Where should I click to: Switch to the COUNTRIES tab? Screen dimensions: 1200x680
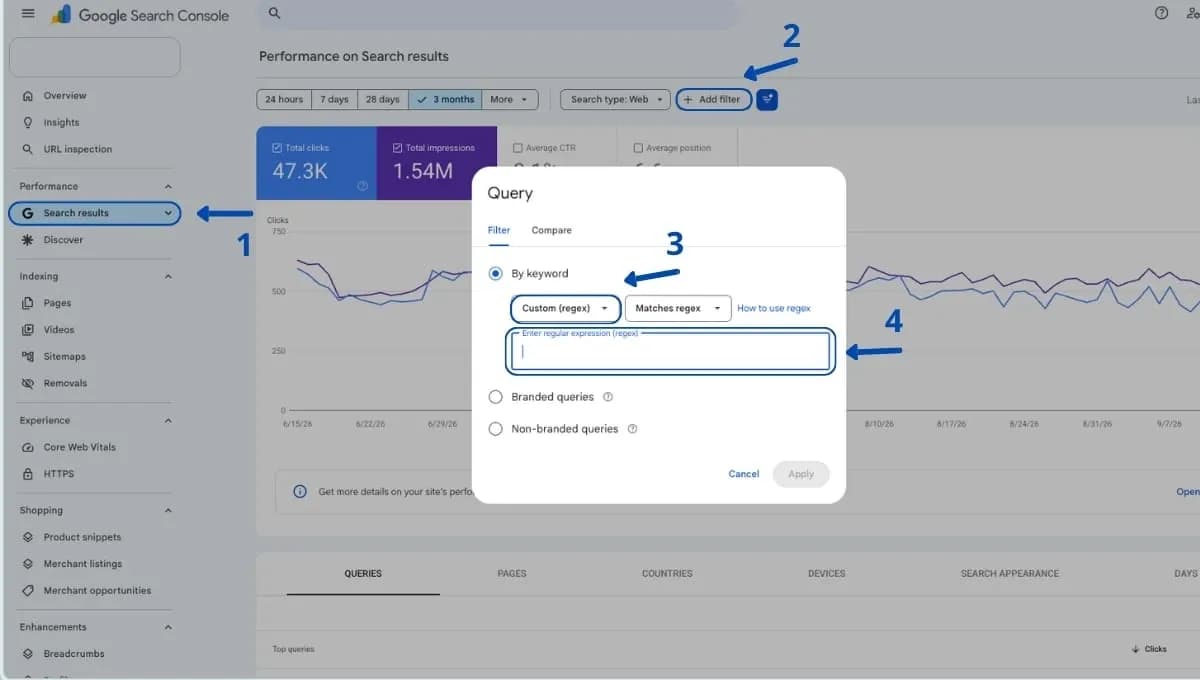click(667, 574)
